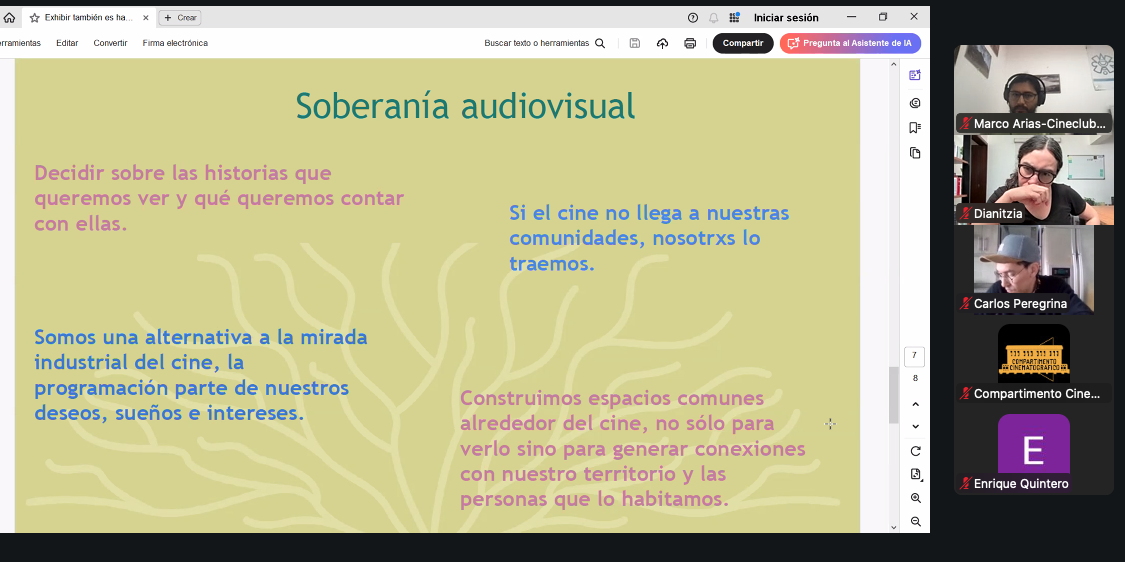This screenshot has height=562, width=1125.
Task: Open the Firma electrónica menu
Action: (175, 43)
